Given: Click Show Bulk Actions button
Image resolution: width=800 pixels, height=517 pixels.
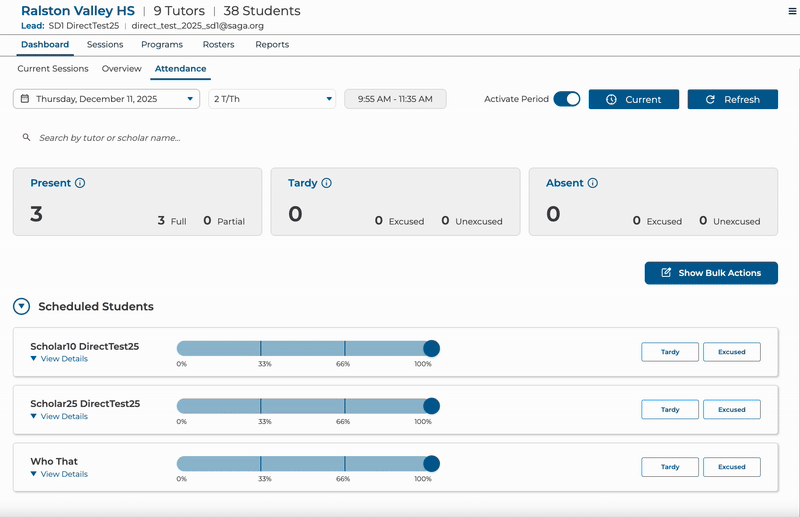Looking at the screenshot, I should click(x=711, y=273).
